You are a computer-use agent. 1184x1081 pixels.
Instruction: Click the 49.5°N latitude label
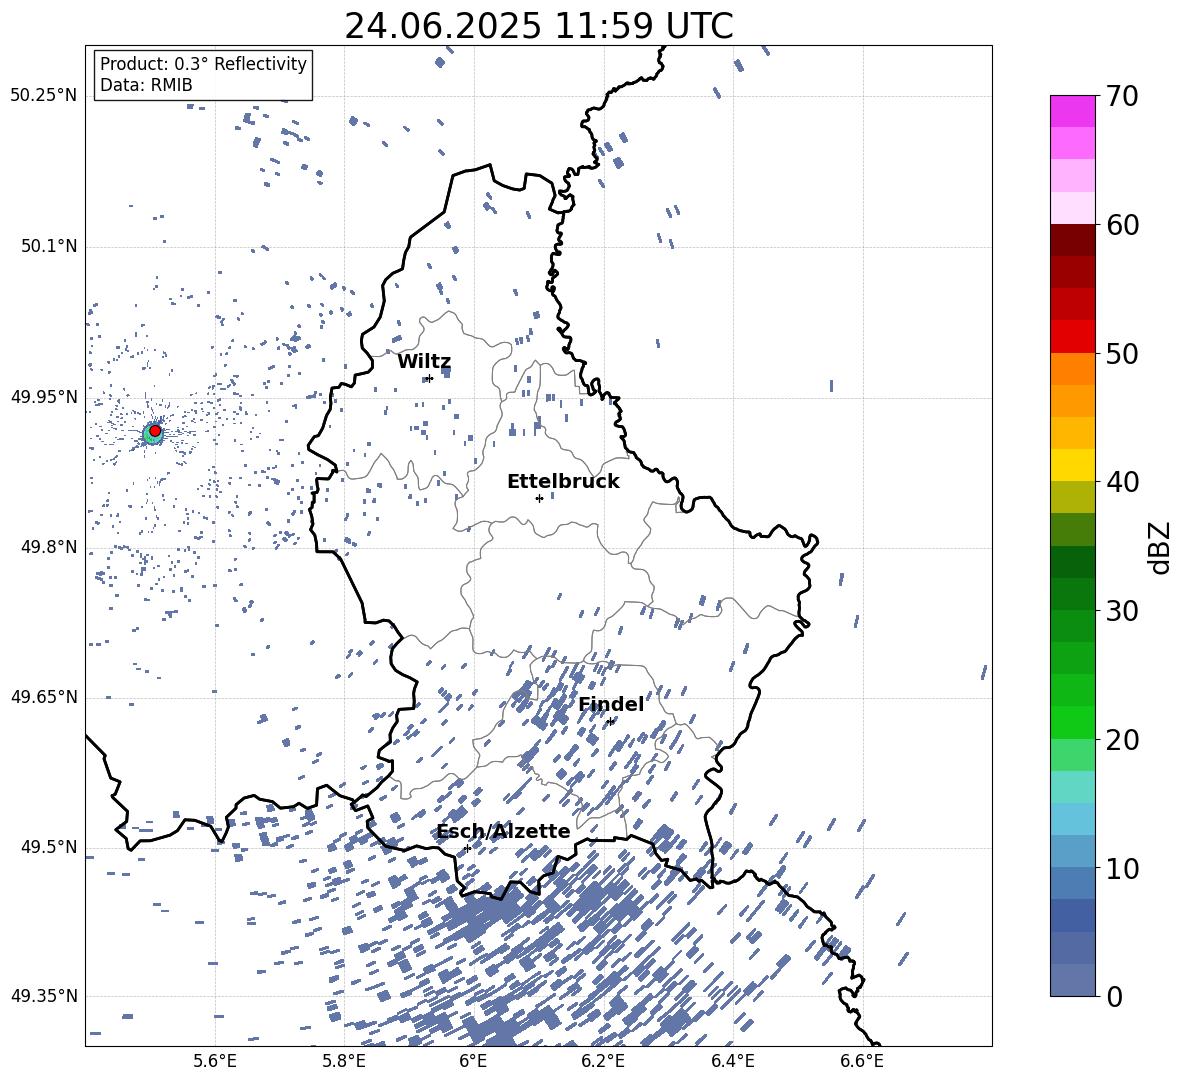(48, 846)
